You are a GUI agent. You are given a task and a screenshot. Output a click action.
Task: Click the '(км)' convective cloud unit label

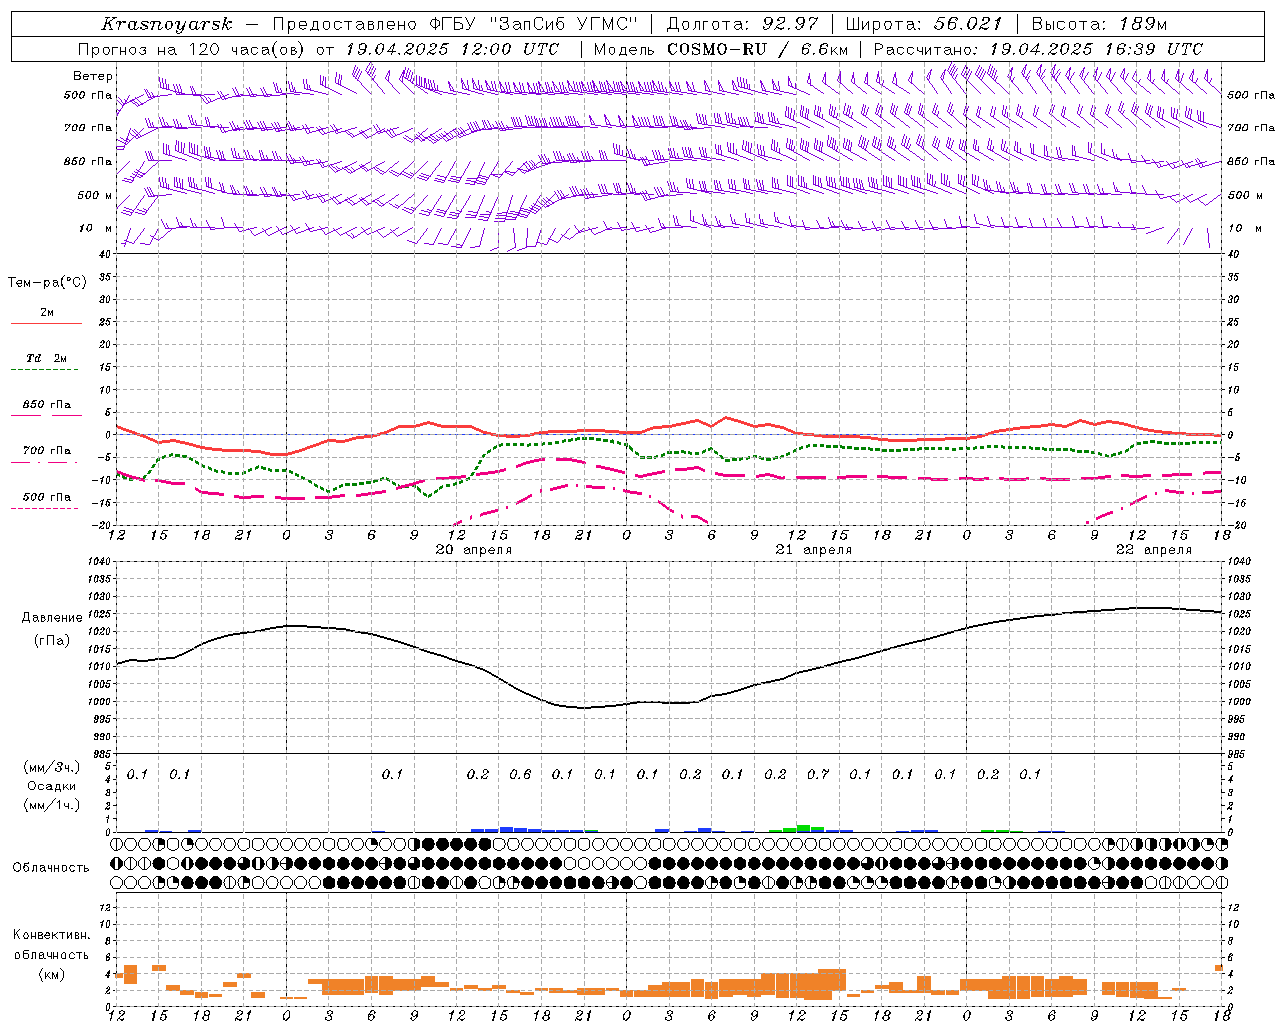pos(51,974)
